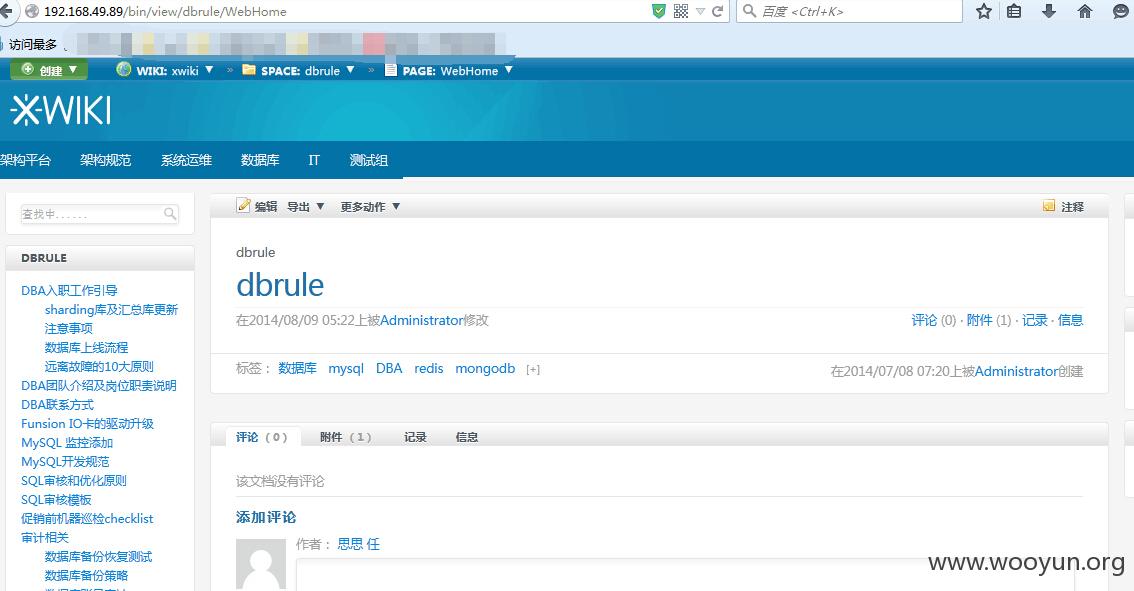The width and height of the screenshot is (1134, 591).
Task: Add a tag with the [+] button
Action: point(533,370)
